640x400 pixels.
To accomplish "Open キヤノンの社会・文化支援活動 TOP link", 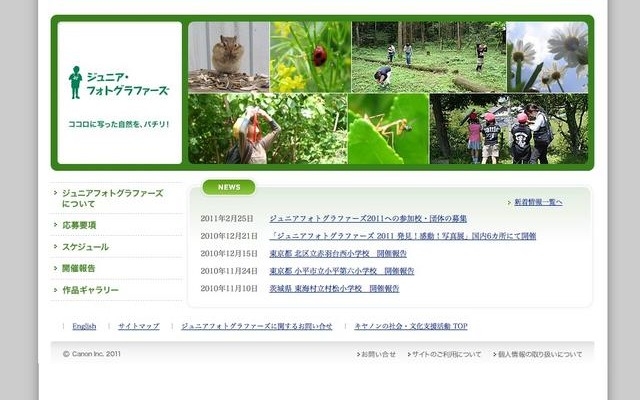I will [x=411, y=326].
